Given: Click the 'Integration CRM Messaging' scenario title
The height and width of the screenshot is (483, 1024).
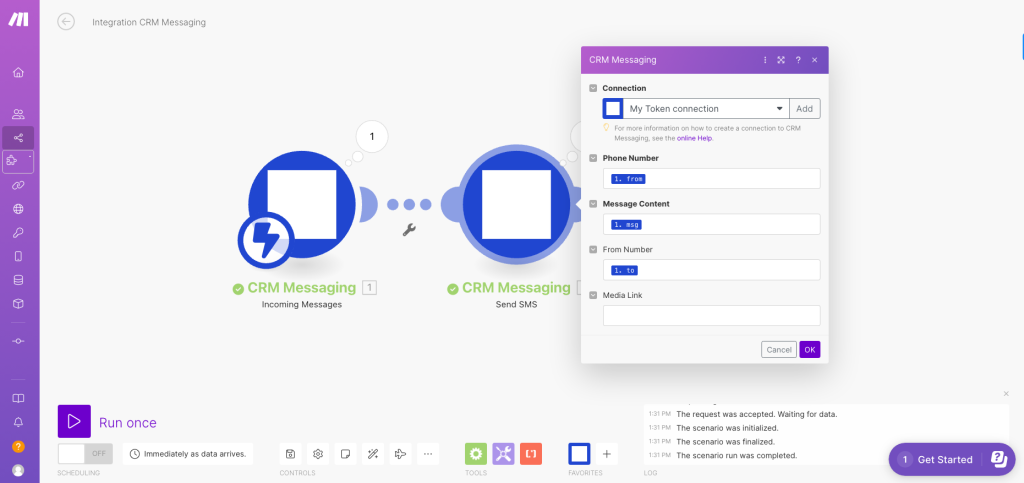Looking at the screenshot, I should [x=149, y=22].
